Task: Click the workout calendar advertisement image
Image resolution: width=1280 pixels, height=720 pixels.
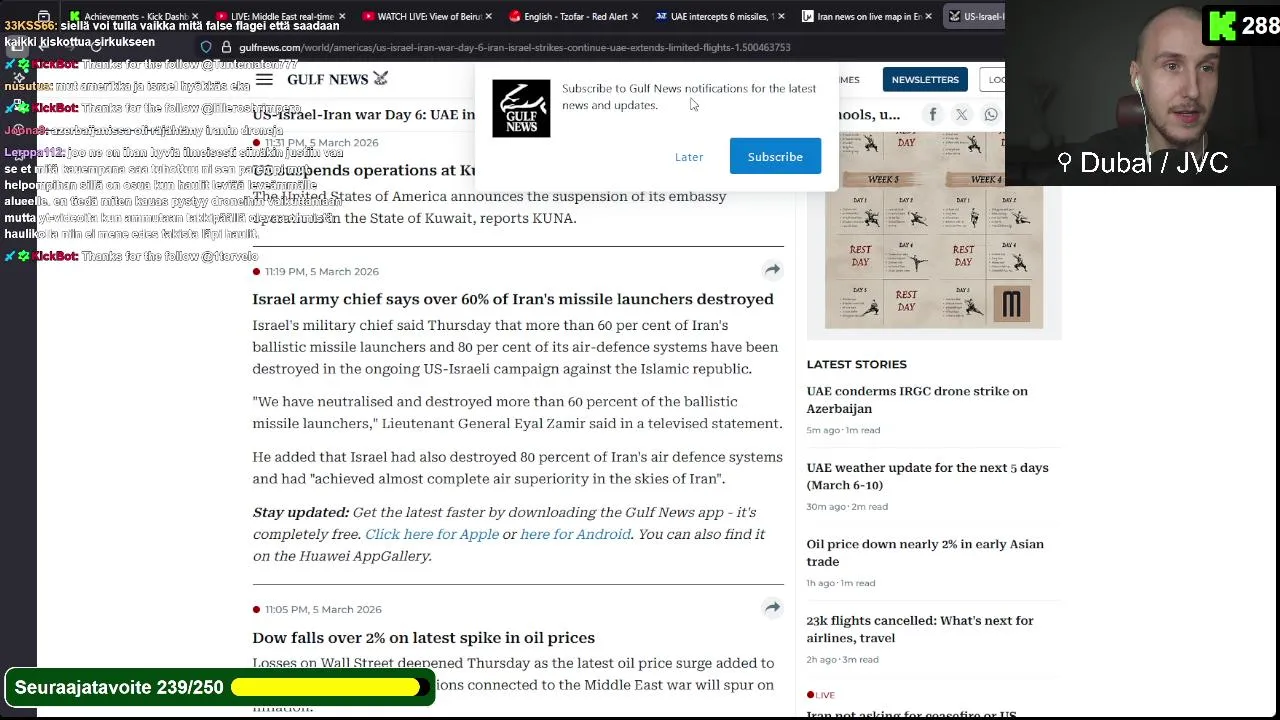Action: point(934,230)
